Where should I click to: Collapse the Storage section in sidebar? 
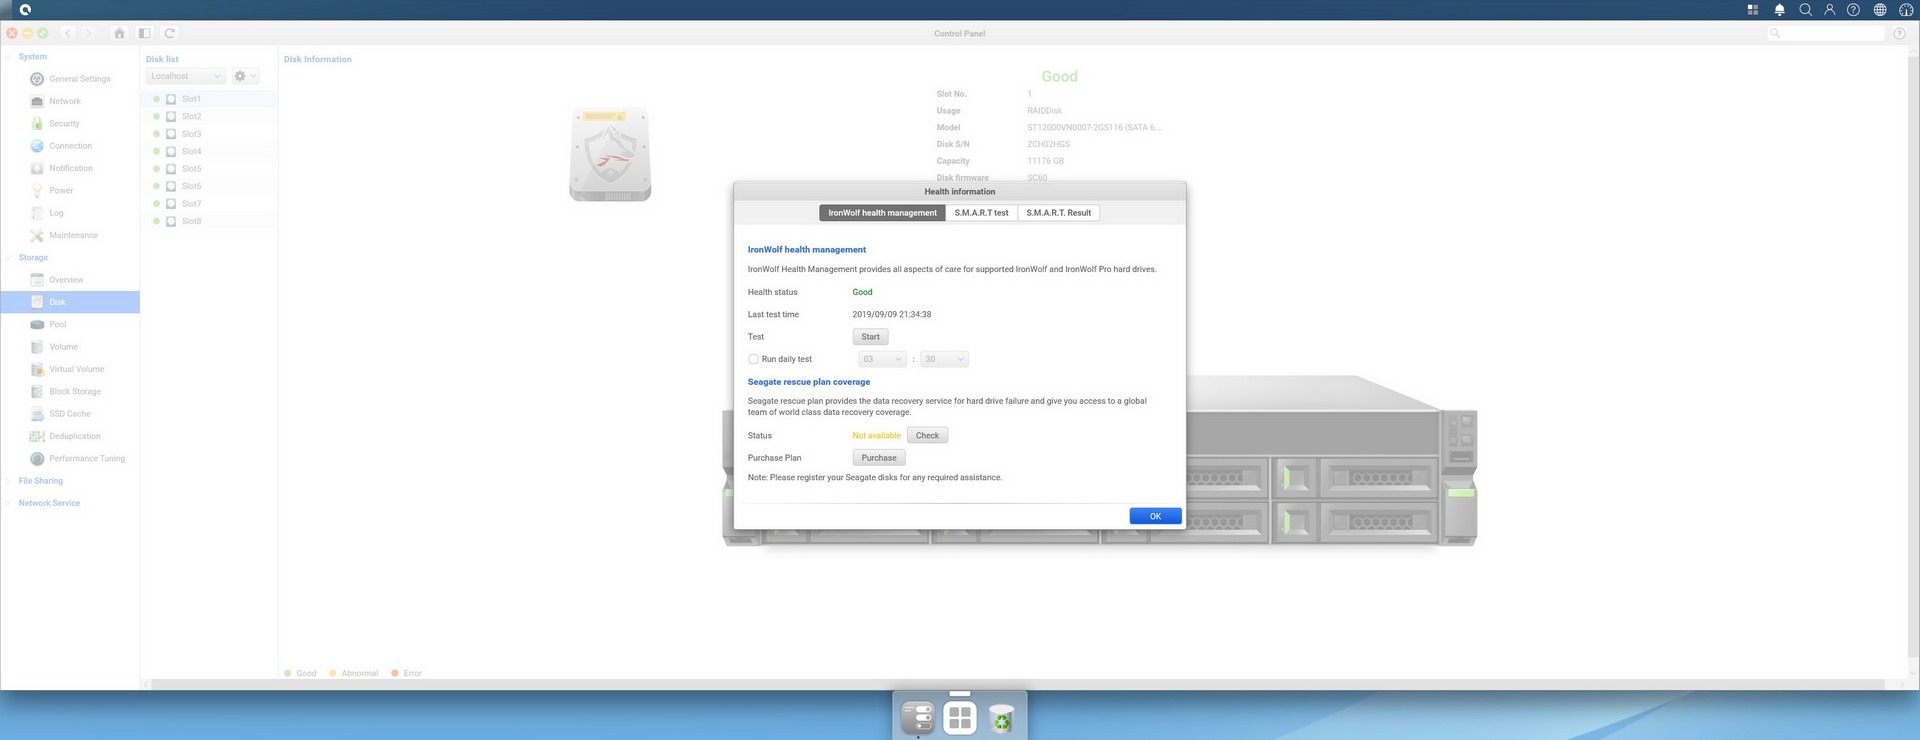tap(8, 258)
